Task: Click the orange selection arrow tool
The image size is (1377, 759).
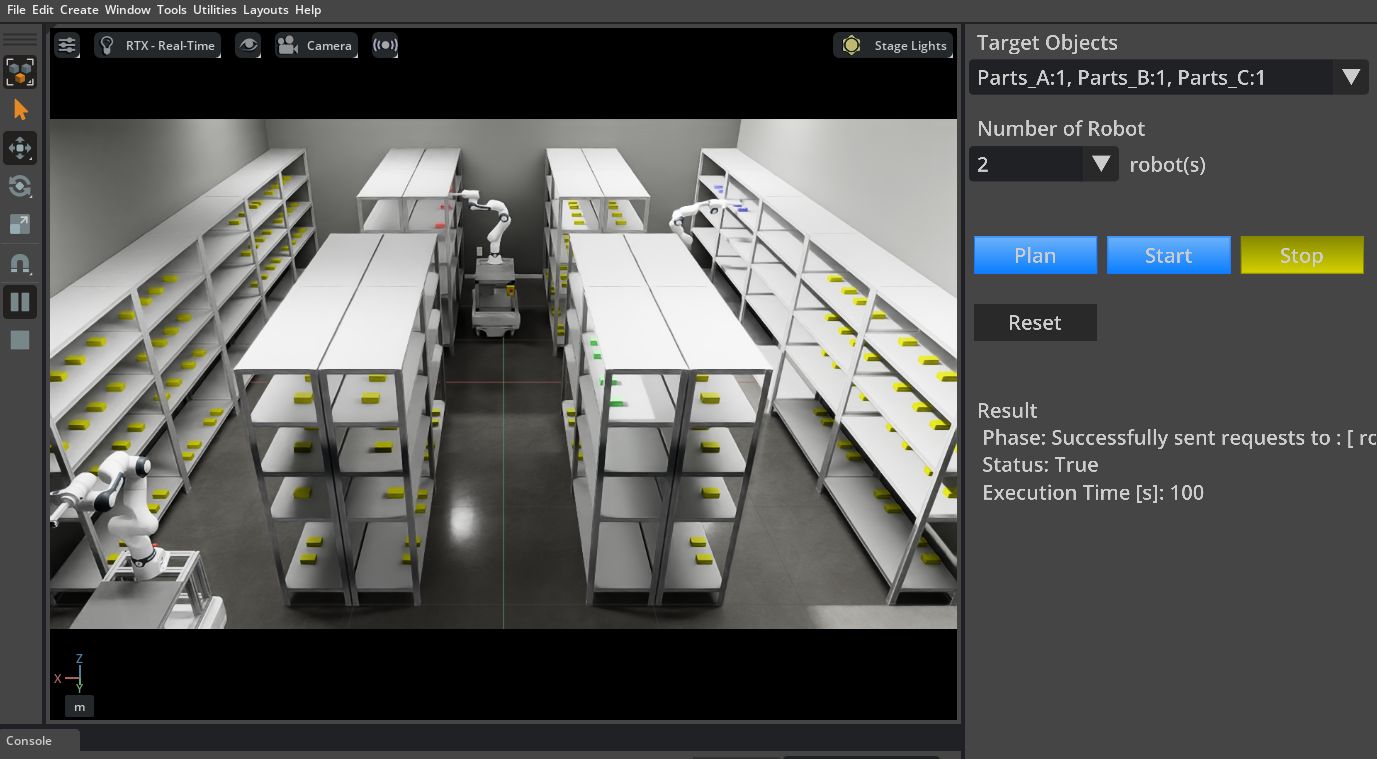Action: tap(20, 110)
